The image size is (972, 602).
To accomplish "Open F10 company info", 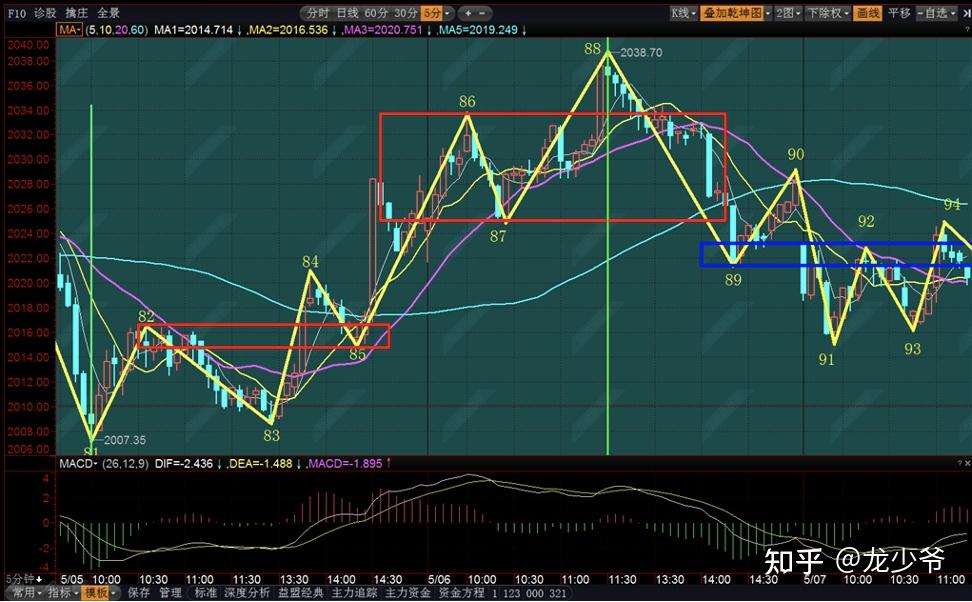I will pyautogui.click(x=13, y=13).
